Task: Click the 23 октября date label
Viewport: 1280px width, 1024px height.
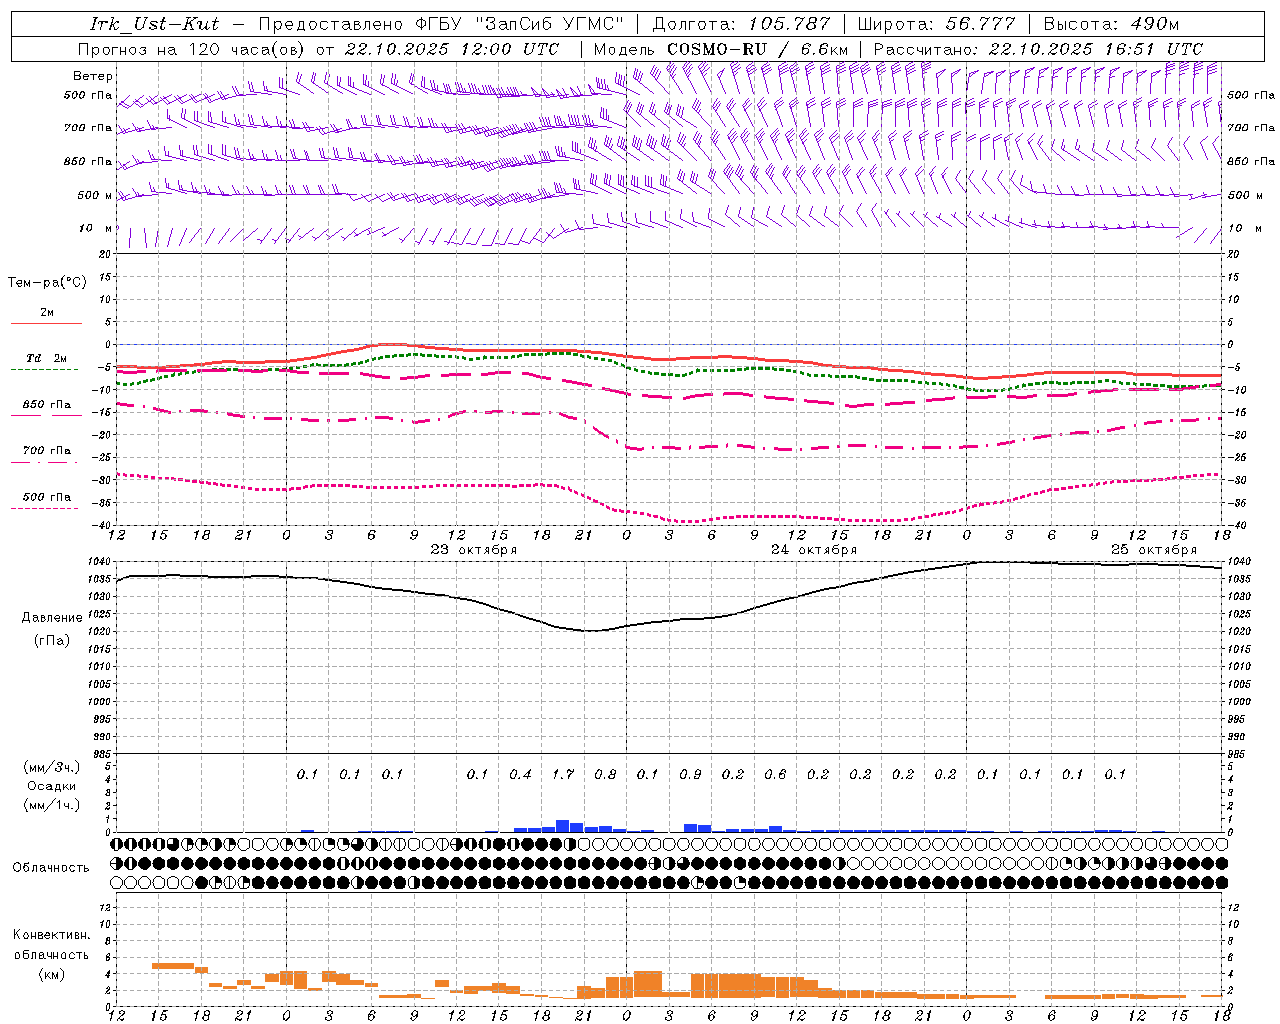Action: coord(473,550)
